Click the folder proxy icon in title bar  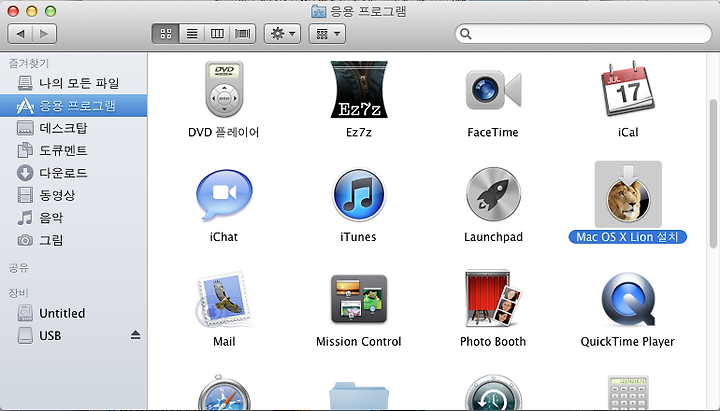318,11
